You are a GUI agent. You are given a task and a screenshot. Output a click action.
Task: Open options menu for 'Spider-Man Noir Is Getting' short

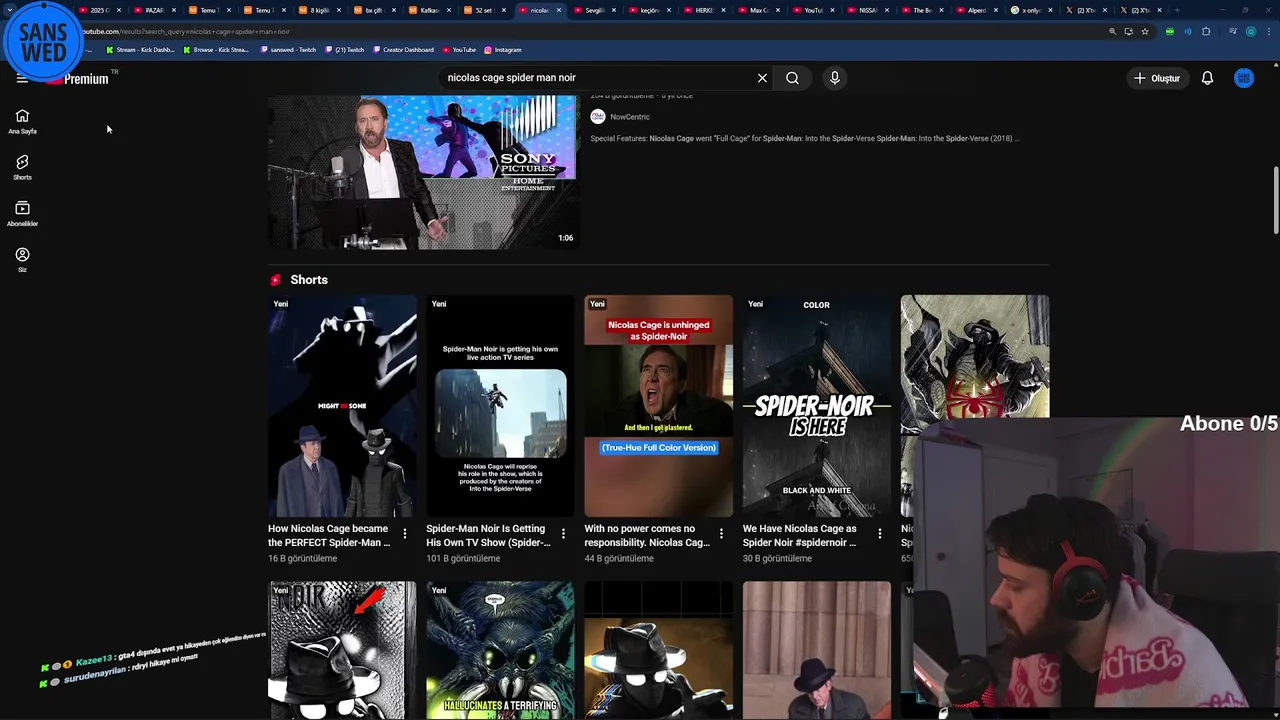[563, 534]
